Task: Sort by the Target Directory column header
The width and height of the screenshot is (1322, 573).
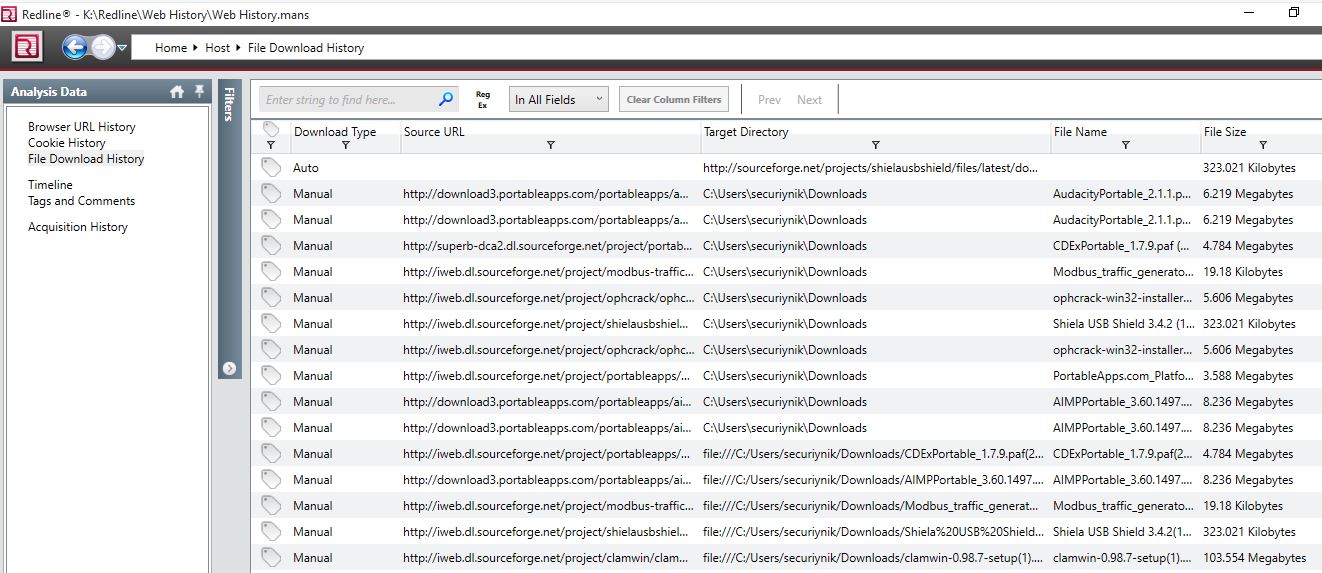Action: point(746,132)
